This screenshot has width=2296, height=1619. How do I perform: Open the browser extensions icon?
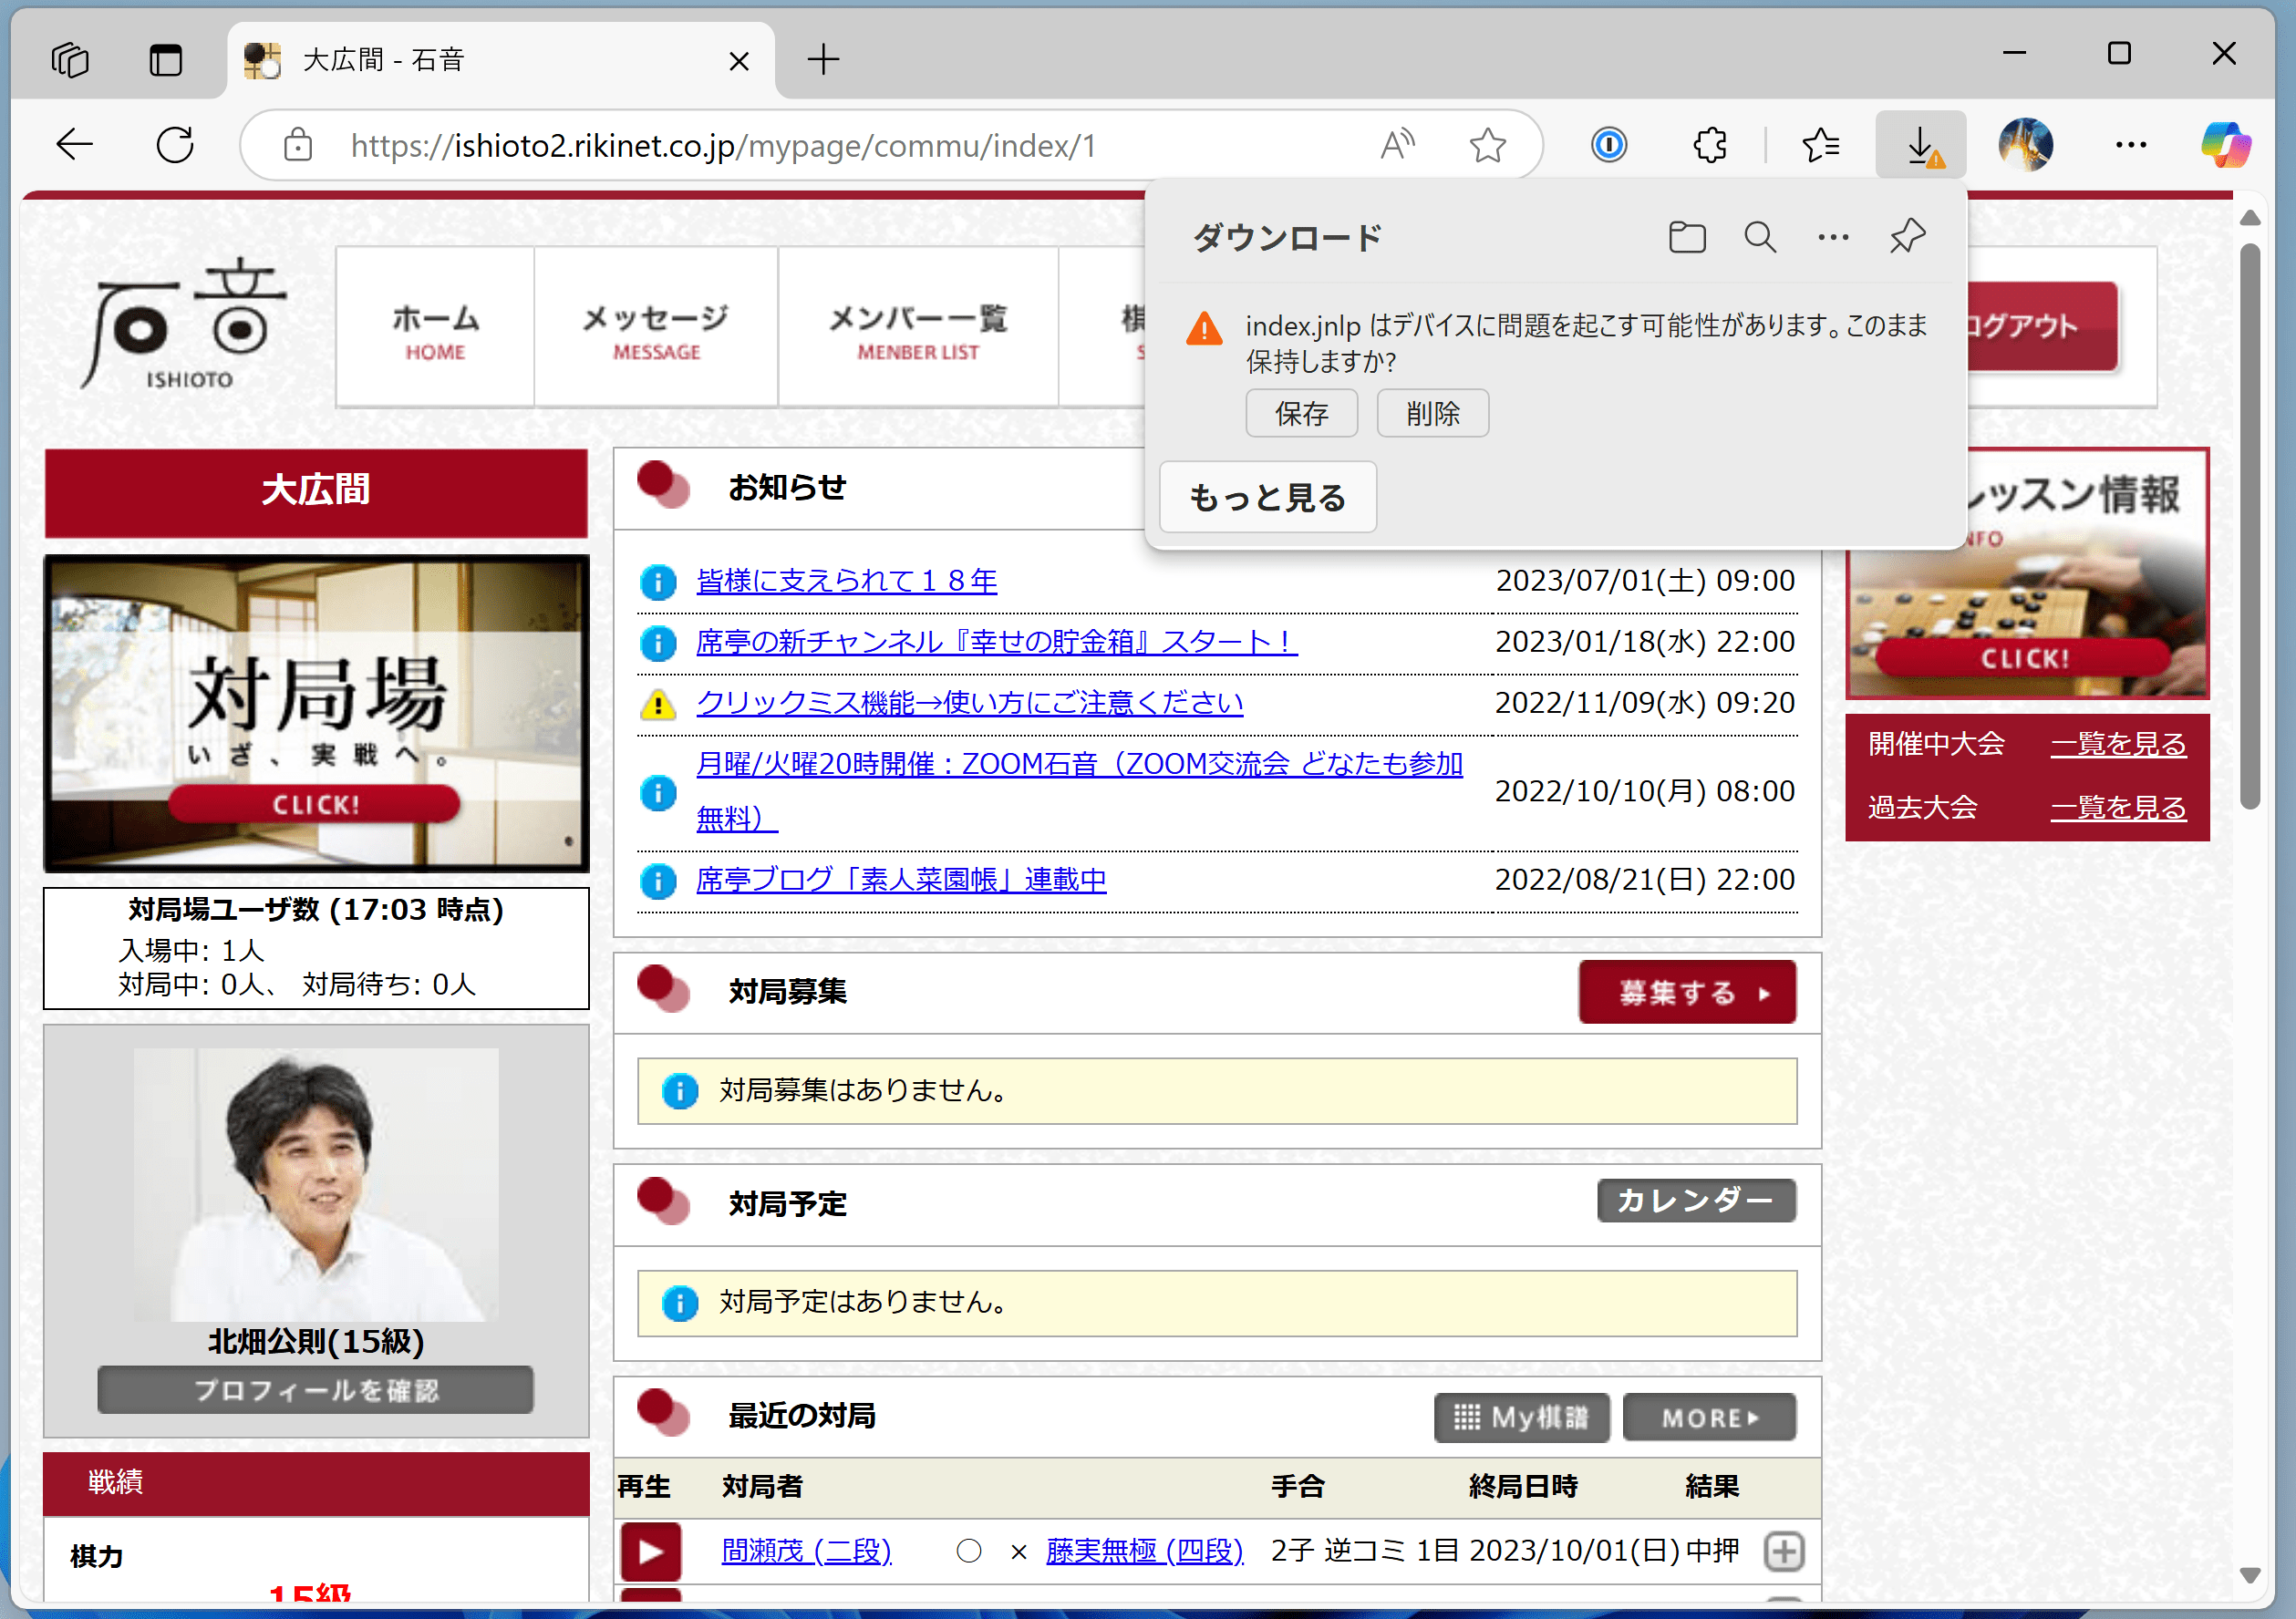point(1709,144)
